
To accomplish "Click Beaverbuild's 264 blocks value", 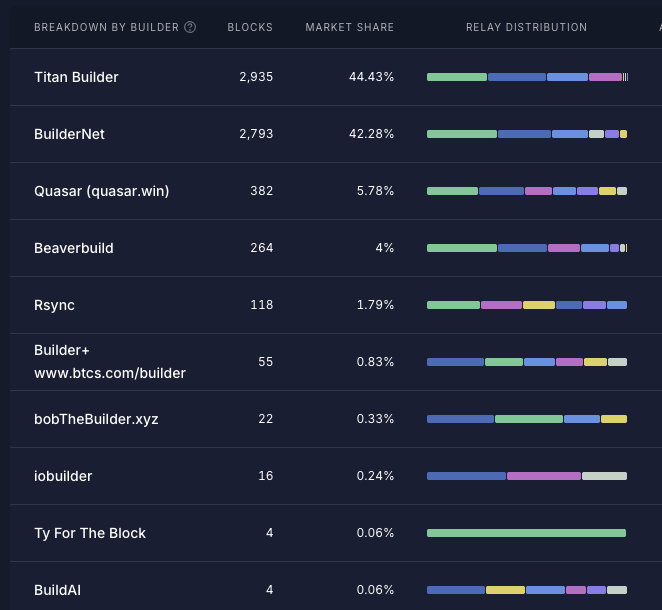I will [261, 248].
